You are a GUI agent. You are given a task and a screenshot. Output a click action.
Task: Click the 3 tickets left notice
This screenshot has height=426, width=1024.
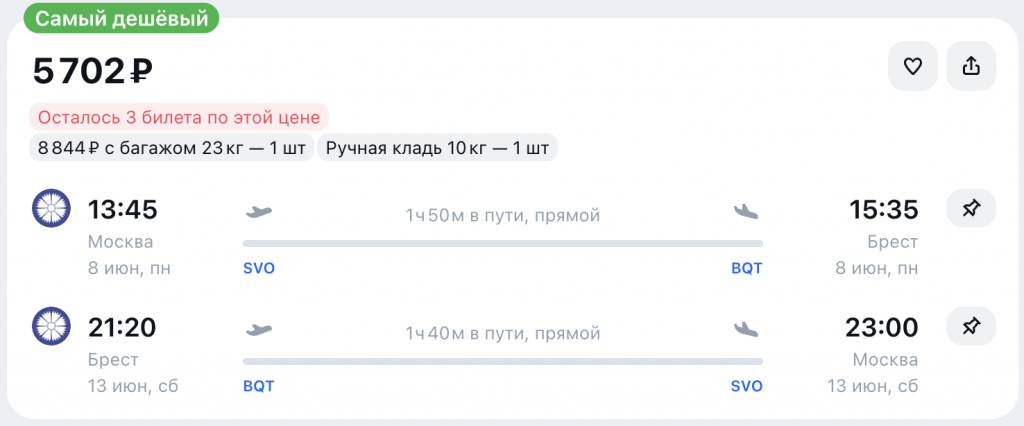coord(179,117)
